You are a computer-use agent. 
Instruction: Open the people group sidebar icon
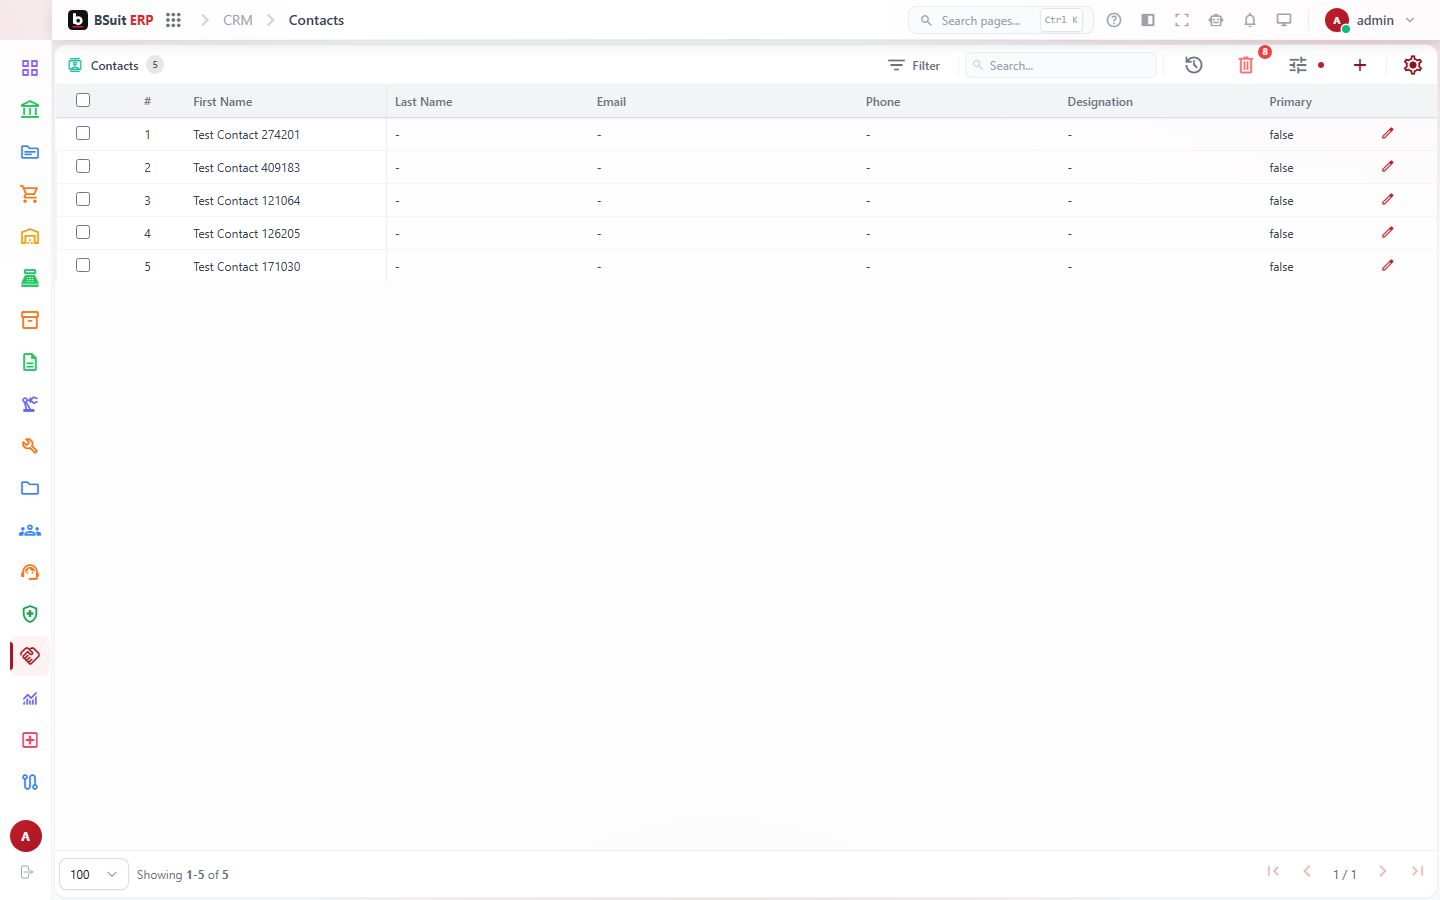30,530
